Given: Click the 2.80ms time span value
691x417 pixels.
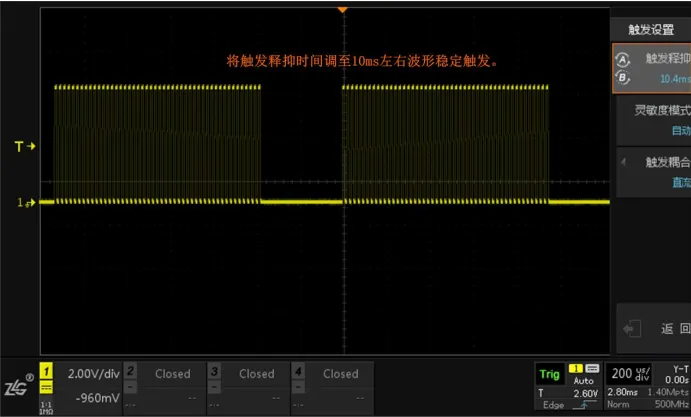Looking at the screenshot, I should (622, 392).
